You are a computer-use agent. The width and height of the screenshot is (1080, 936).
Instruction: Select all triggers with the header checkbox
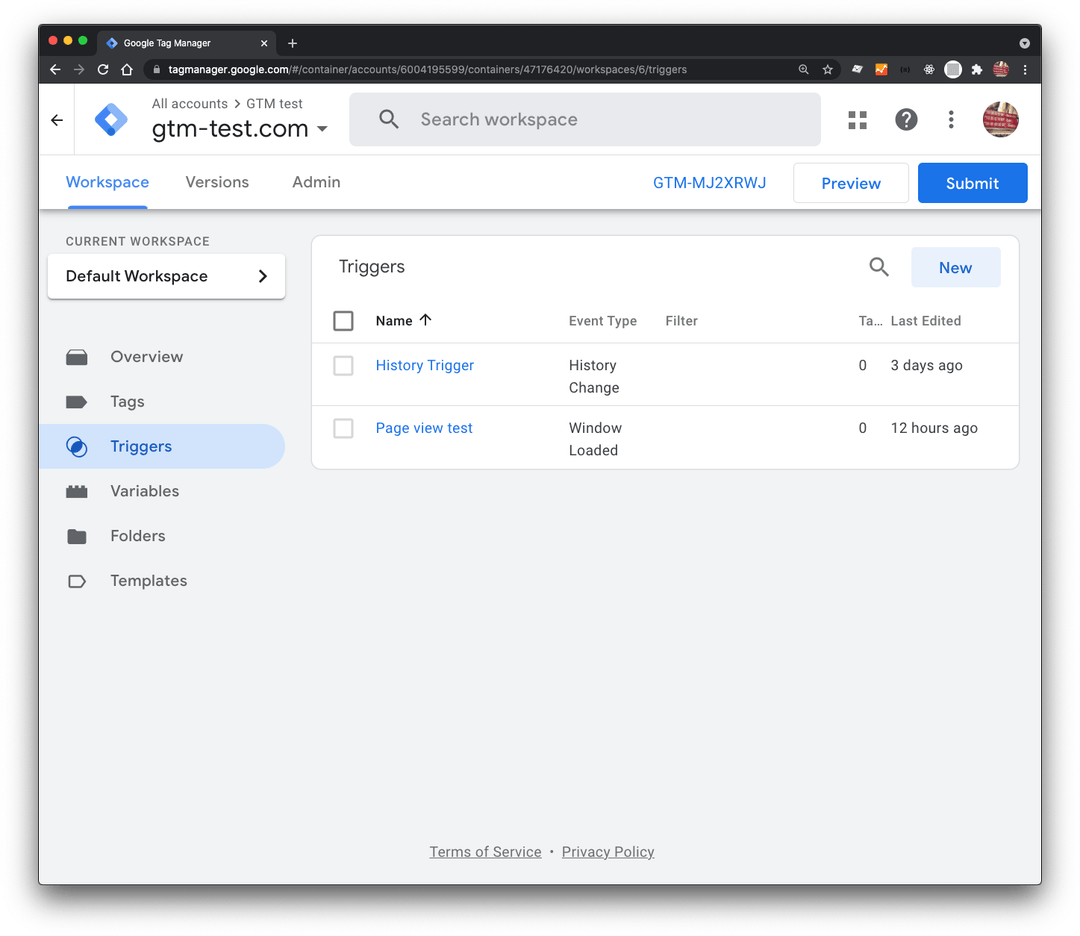pyautogui.click(x=343, y=320)
